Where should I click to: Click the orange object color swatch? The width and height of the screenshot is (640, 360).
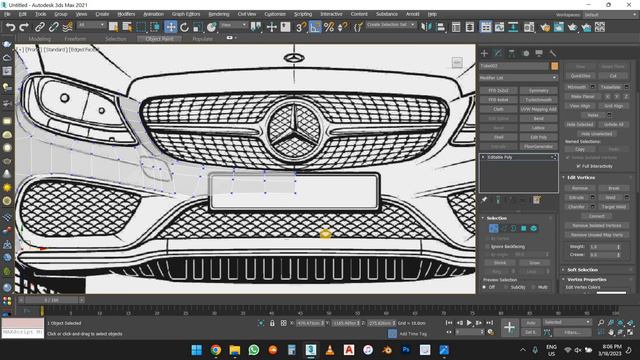click(x=554, y=66)
